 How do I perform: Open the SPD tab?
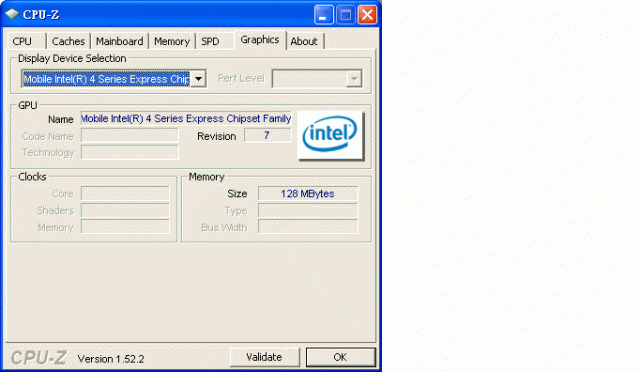pos(215,41)
